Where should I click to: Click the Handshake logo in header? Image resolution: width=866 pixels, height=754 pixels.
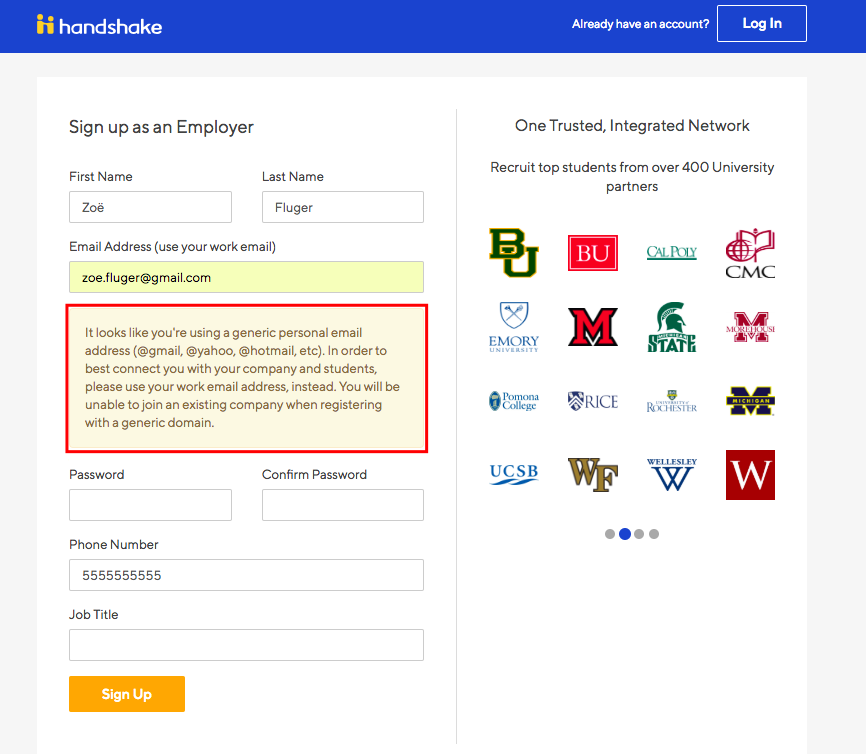click(x=99, y=25)
